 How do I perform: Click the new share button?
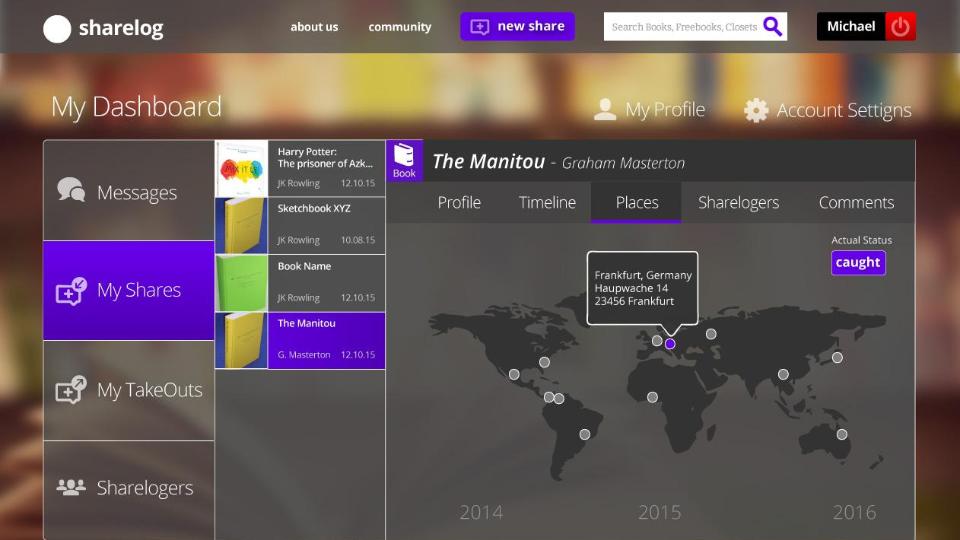click(x=517, y=27)
